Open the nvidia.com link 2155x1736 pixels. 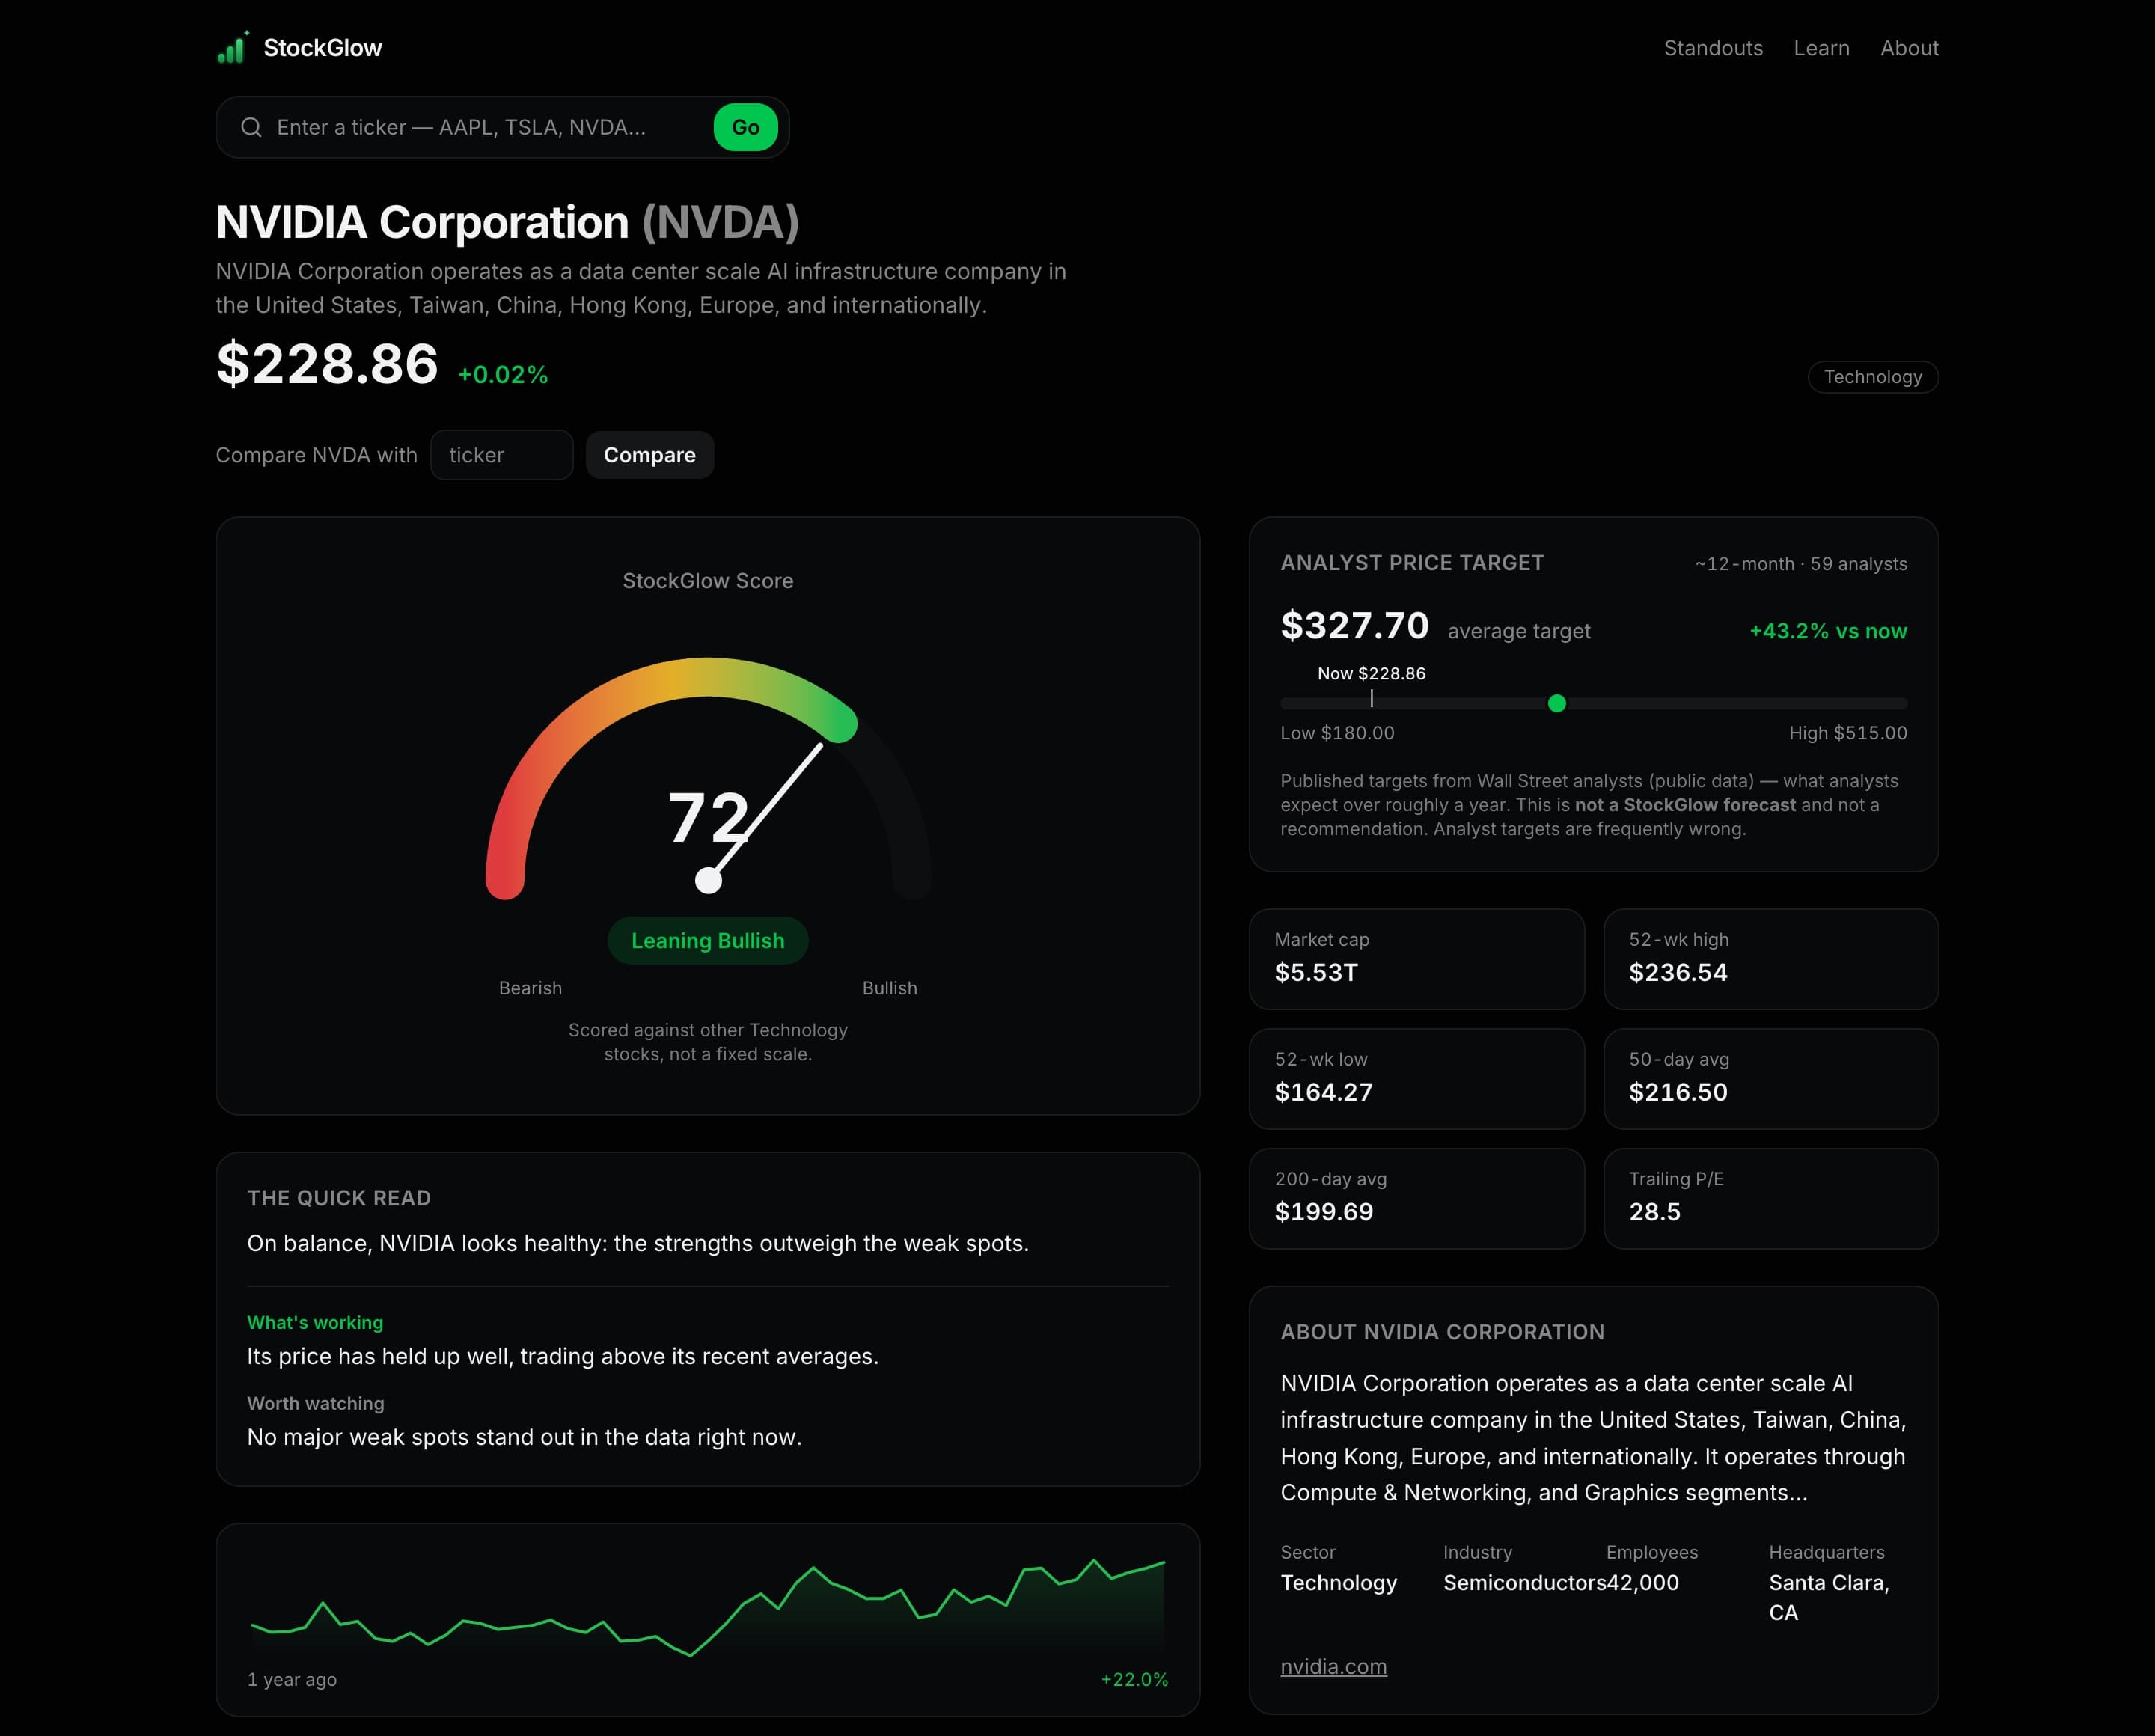point(1333,1666)
